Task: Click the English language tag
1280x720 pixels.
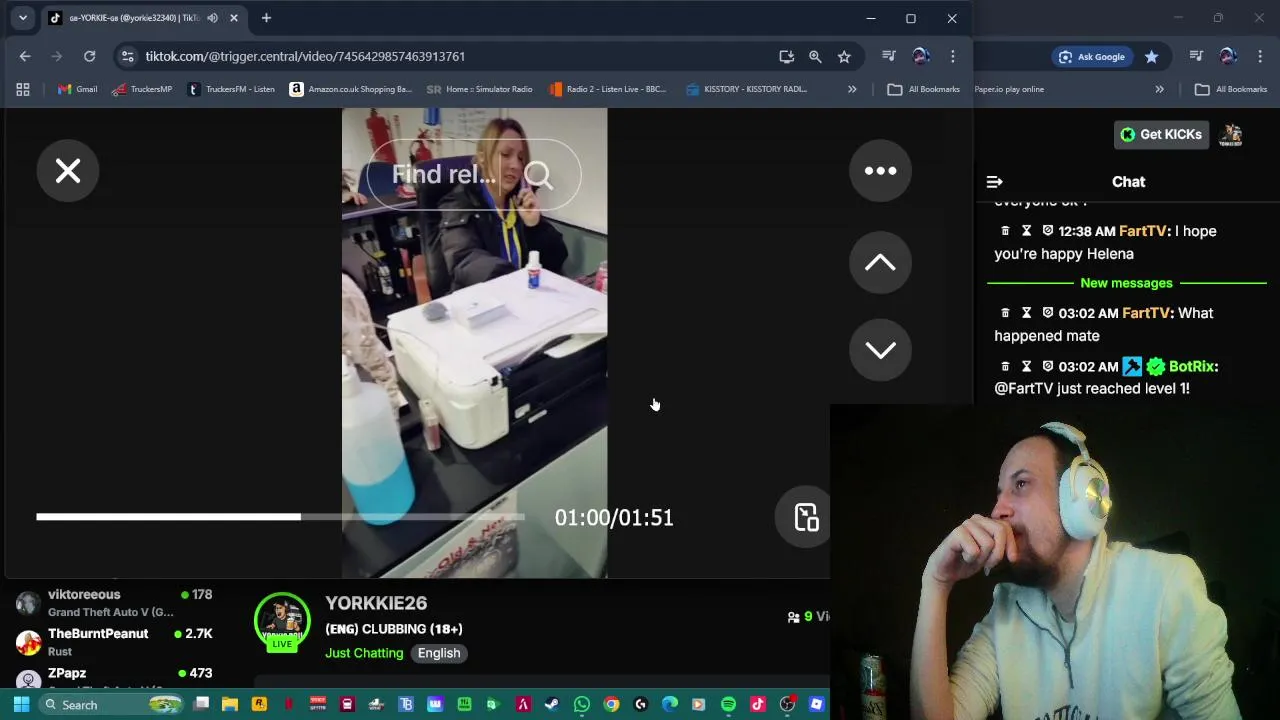Action: click(x=439, y=653)
